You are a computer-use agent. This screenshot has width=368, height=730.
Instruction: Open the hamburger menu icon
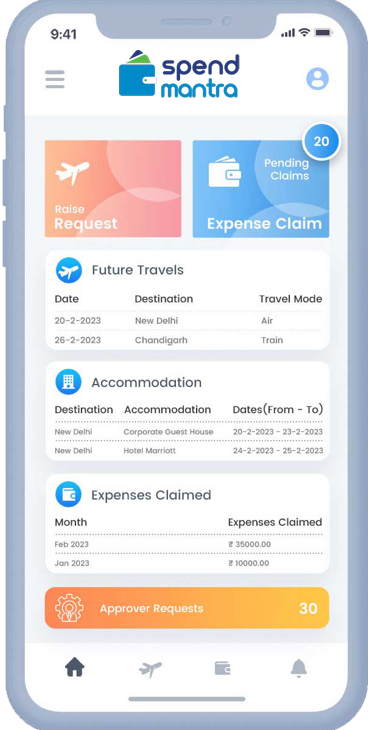click(x=55, y=79)
